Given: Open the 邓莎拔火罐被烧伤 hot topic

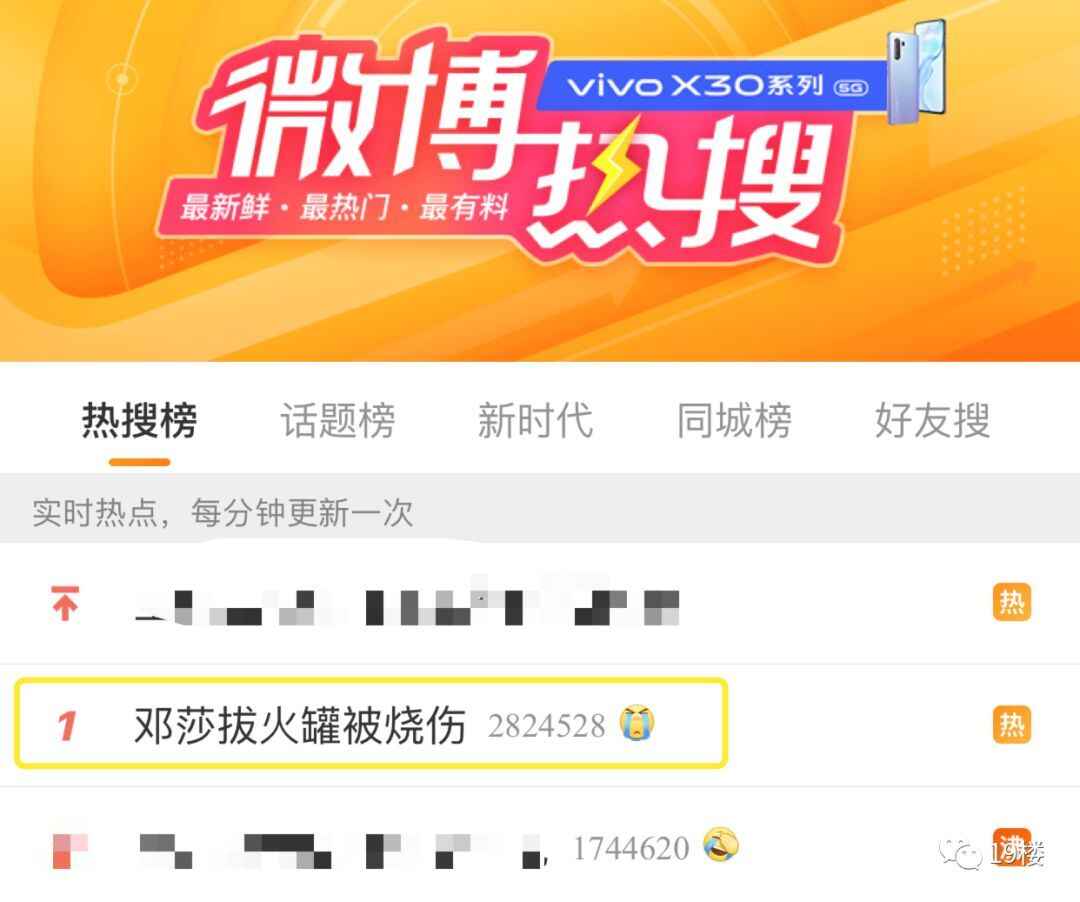Looking at the screenshot, I should pos(300,725).
